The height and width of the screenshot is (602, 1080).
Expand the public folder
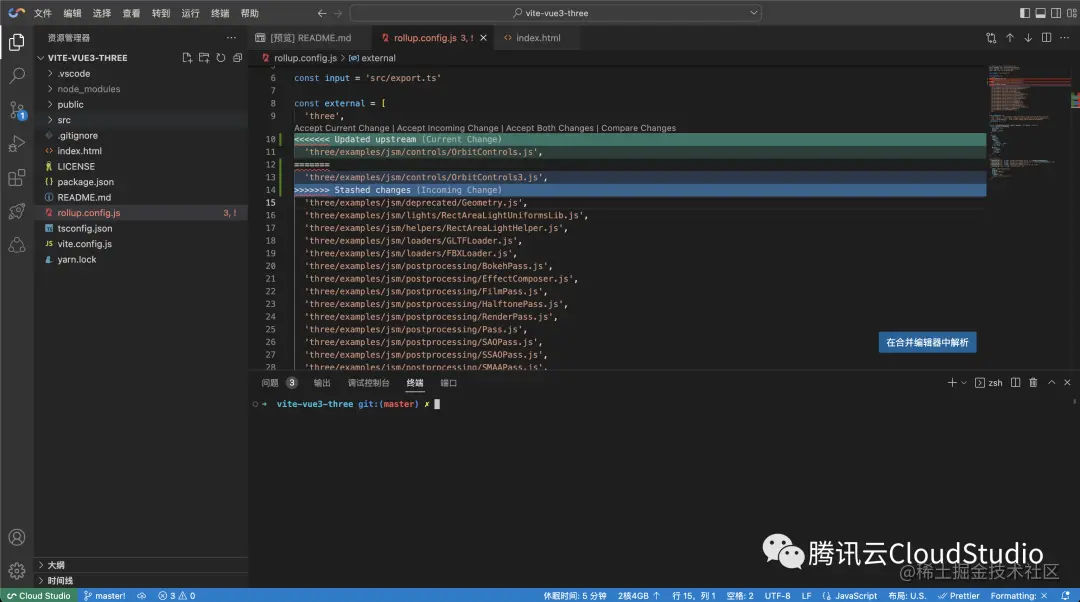click(x=70, y=105)
